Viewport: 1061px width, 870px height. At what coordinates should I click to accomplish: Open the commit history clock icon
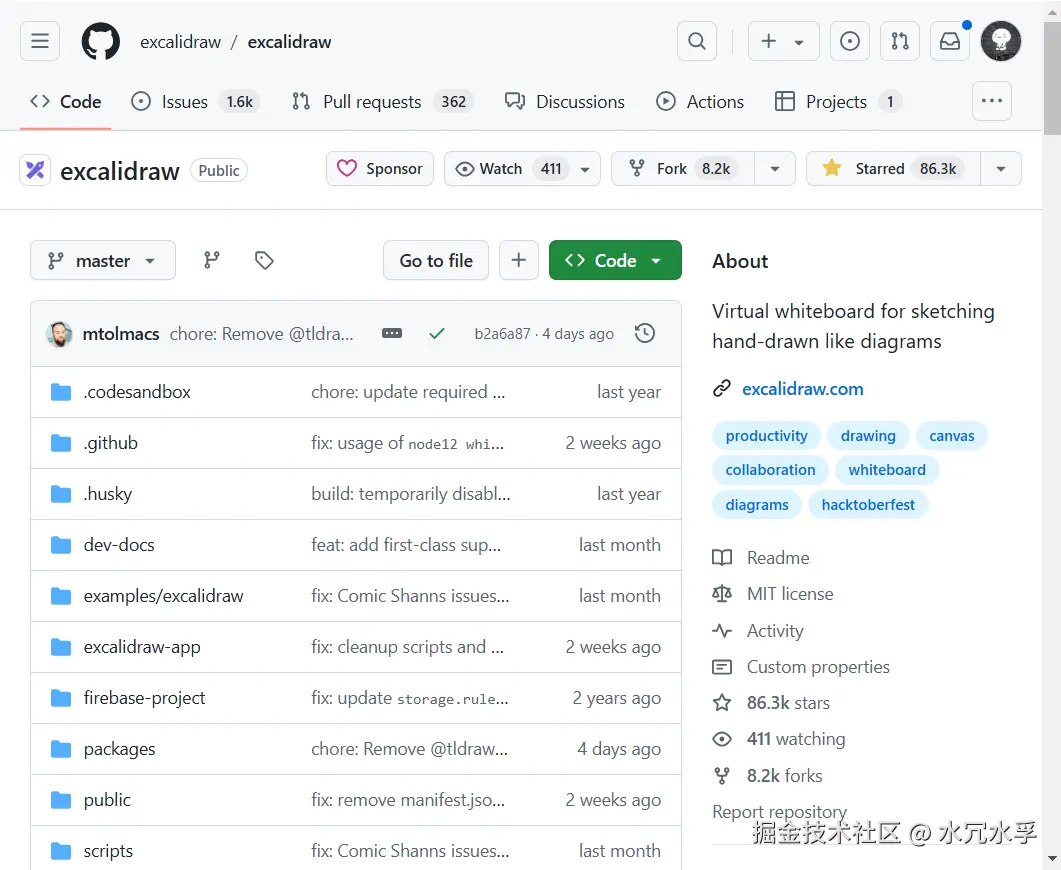[x=645, y=333]
